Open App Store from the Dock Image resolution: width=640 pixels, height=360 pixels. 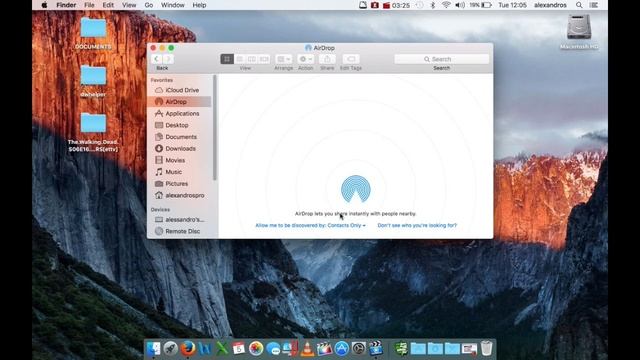342,349
